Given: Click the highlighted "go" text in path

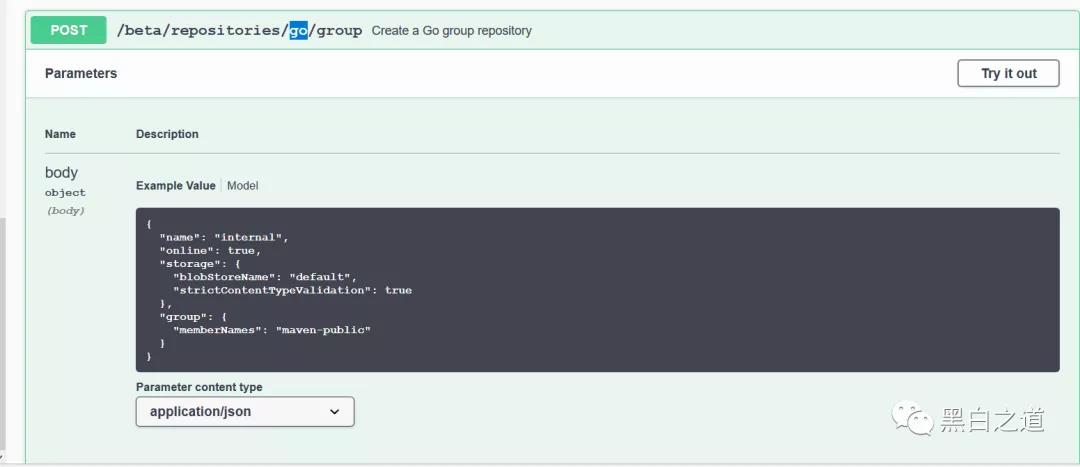Looking at the screenshot, I should tap(298, 30).
